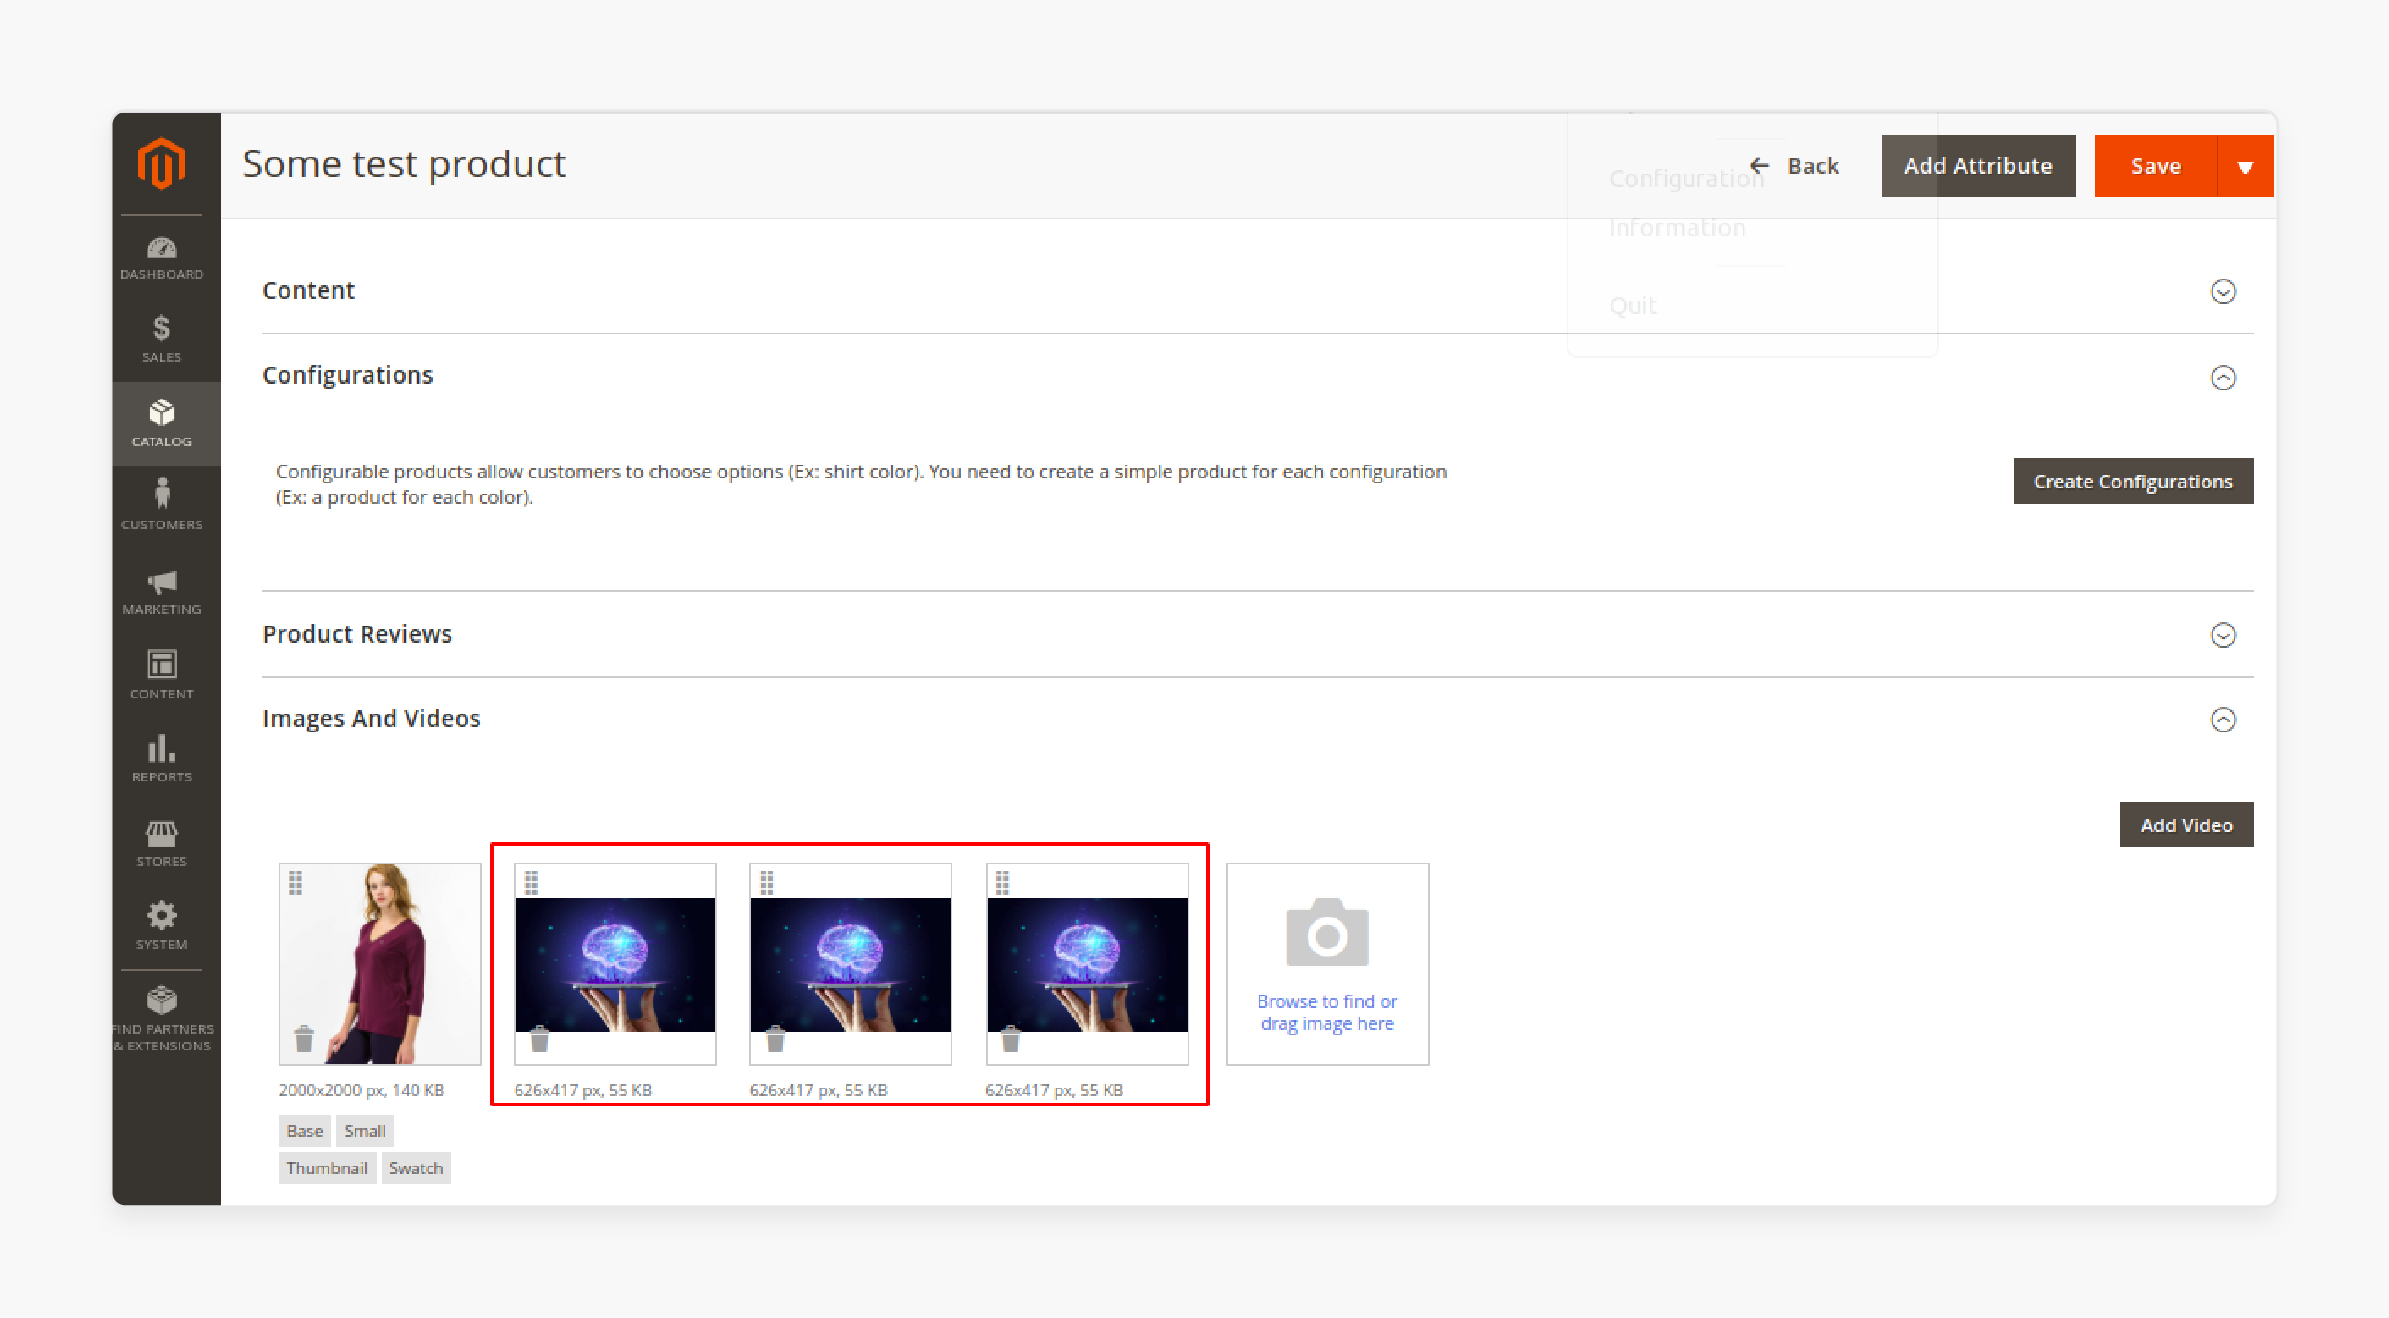Image resolution: width=2389 pixels, height=1318 pixels.
Task: Open Find Partners & Extensions
Action: pos(162,1019)
